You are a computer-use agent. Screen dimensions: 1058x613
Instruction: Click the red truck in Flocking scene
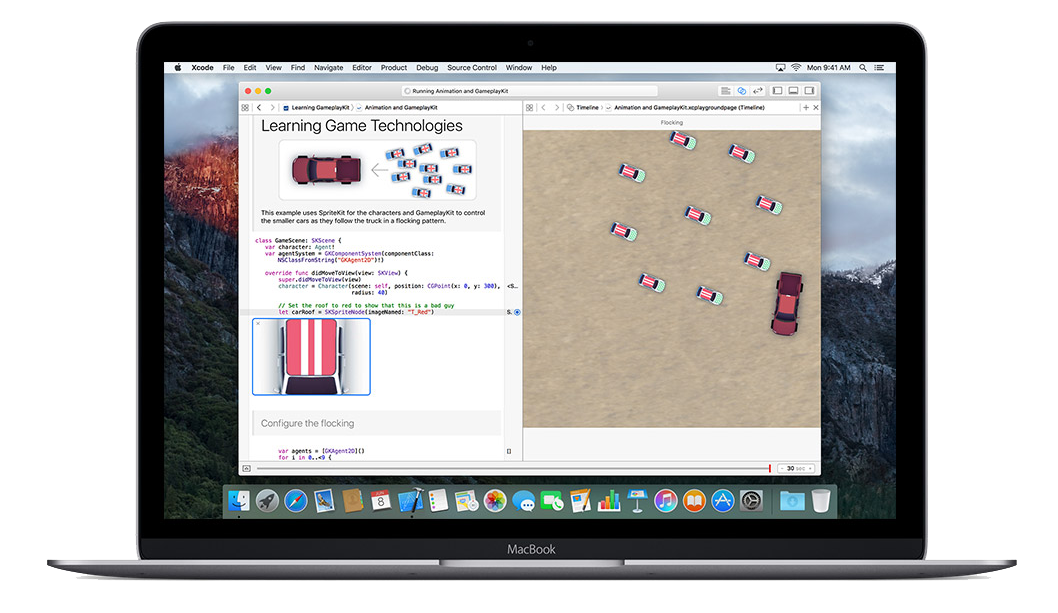(787, 303)
